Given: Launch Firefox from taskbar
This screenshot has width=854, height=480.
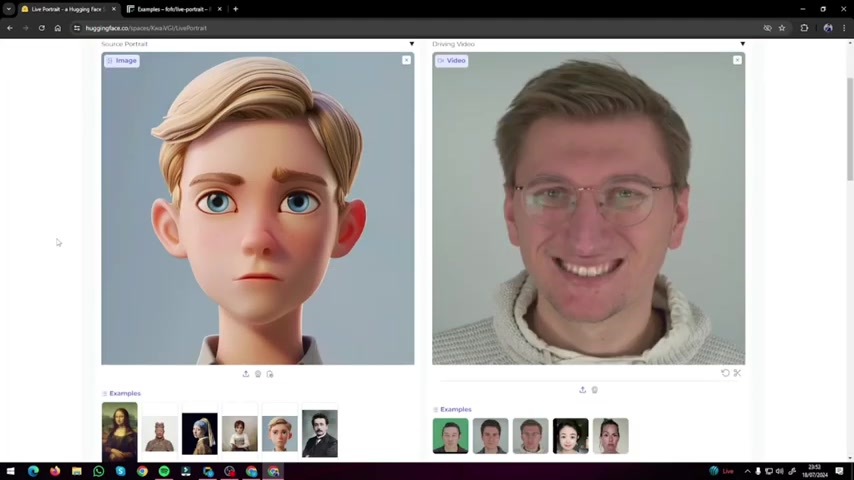Looking at the screenshot, I should [55, 471].
